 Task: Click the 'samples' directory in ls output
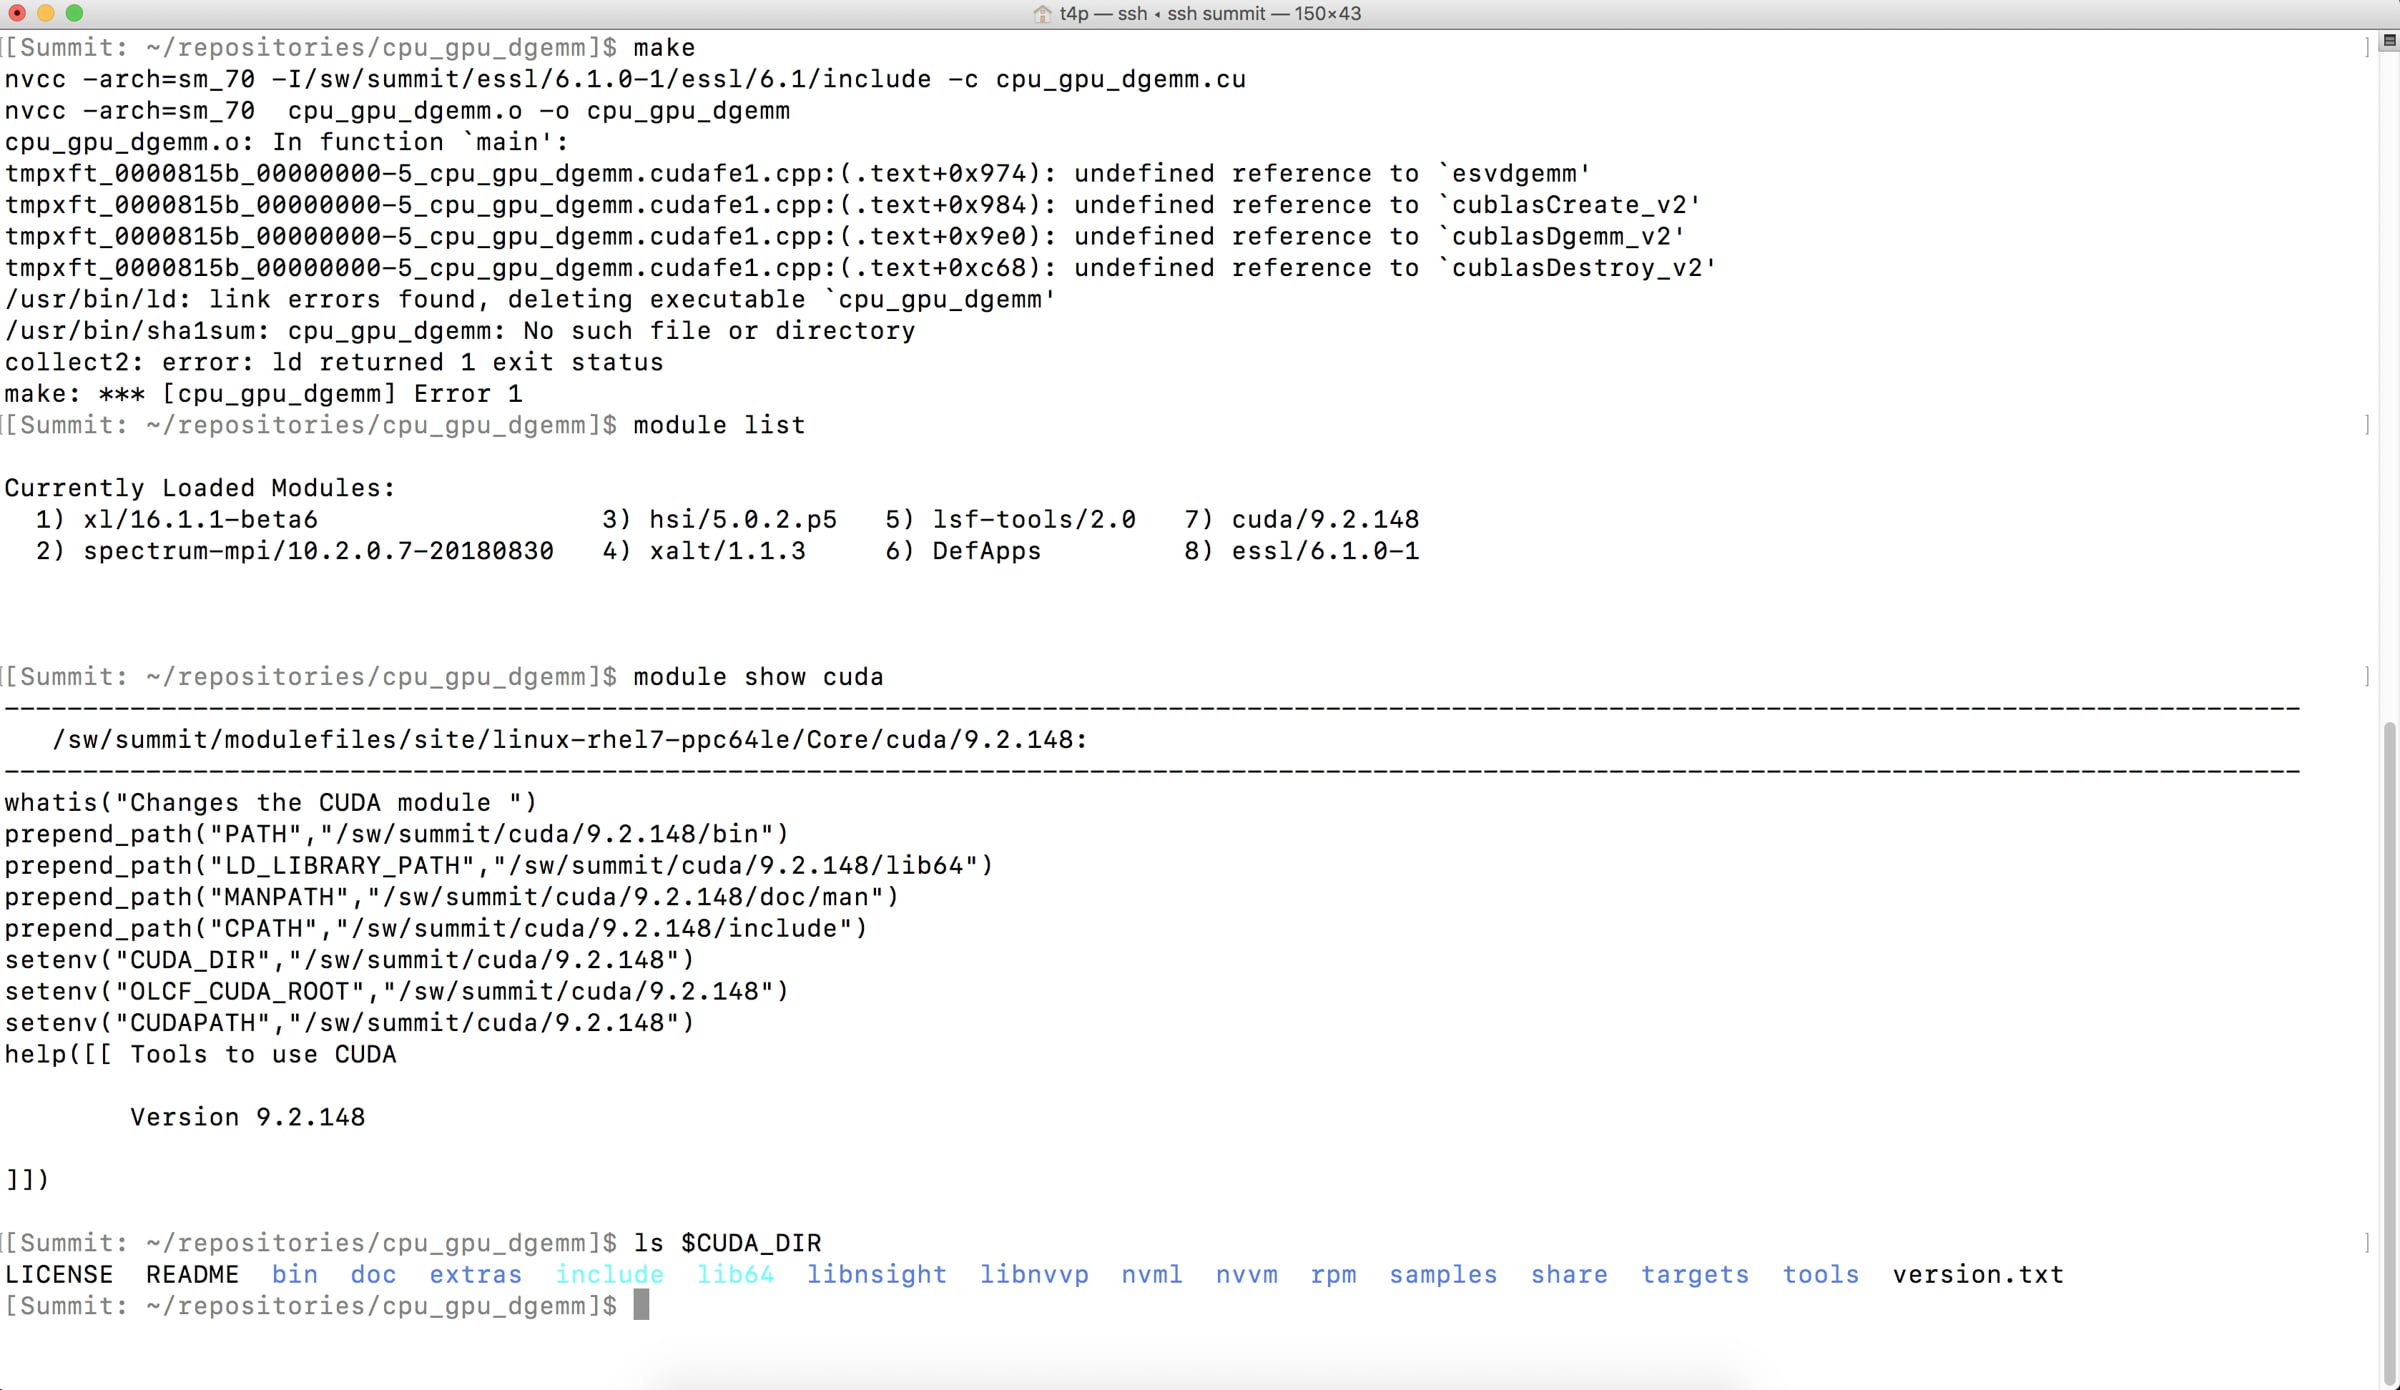1443,1275
